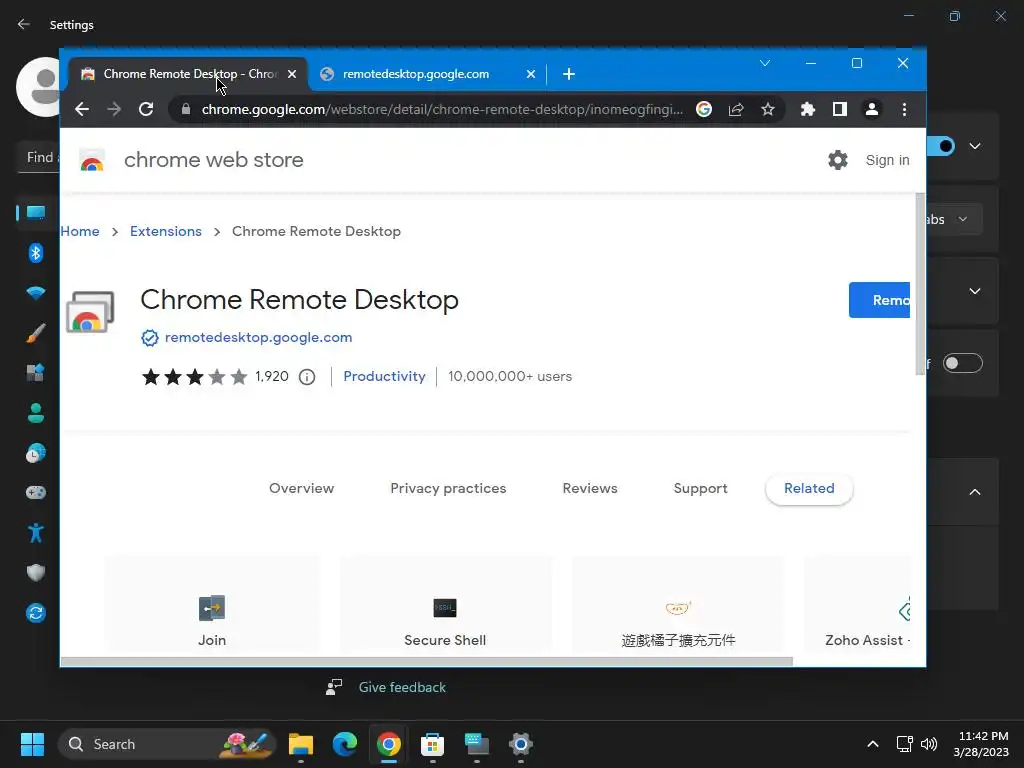Open the Overview tab

coord(302,488)
